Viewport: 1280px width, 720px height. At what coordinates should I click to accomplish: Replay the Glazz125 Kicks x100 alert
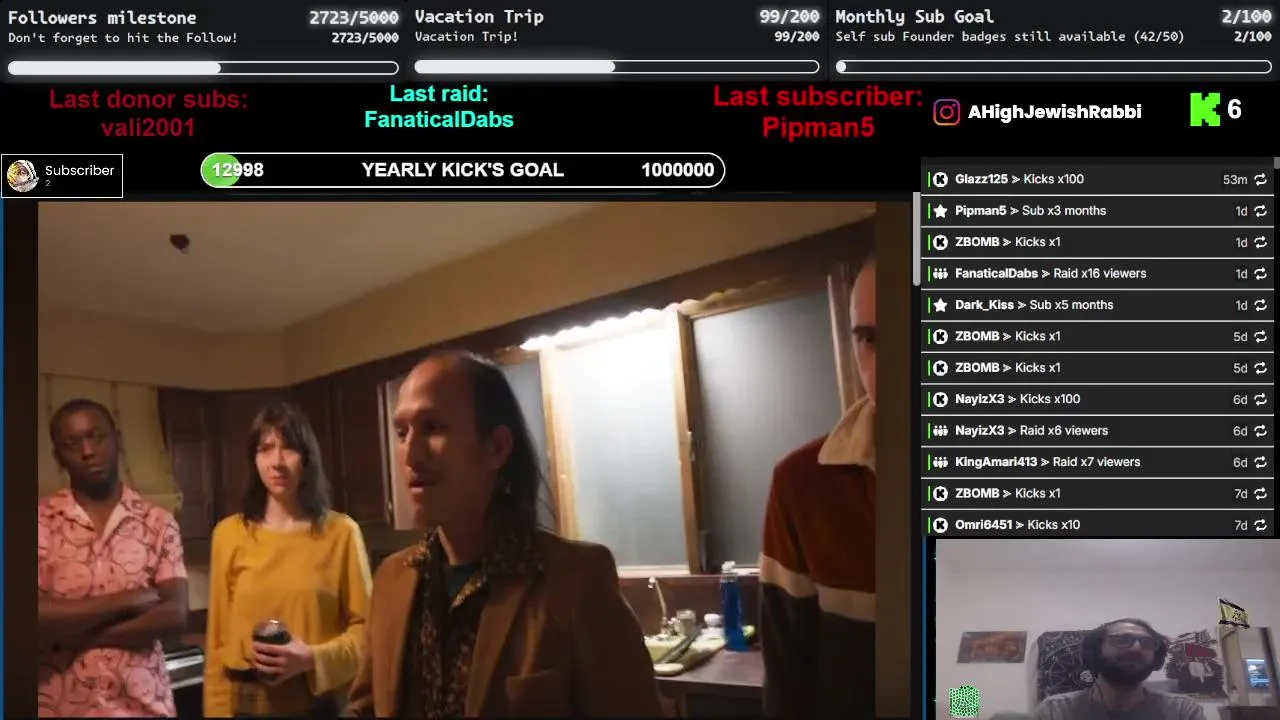tap(1260, 180)
